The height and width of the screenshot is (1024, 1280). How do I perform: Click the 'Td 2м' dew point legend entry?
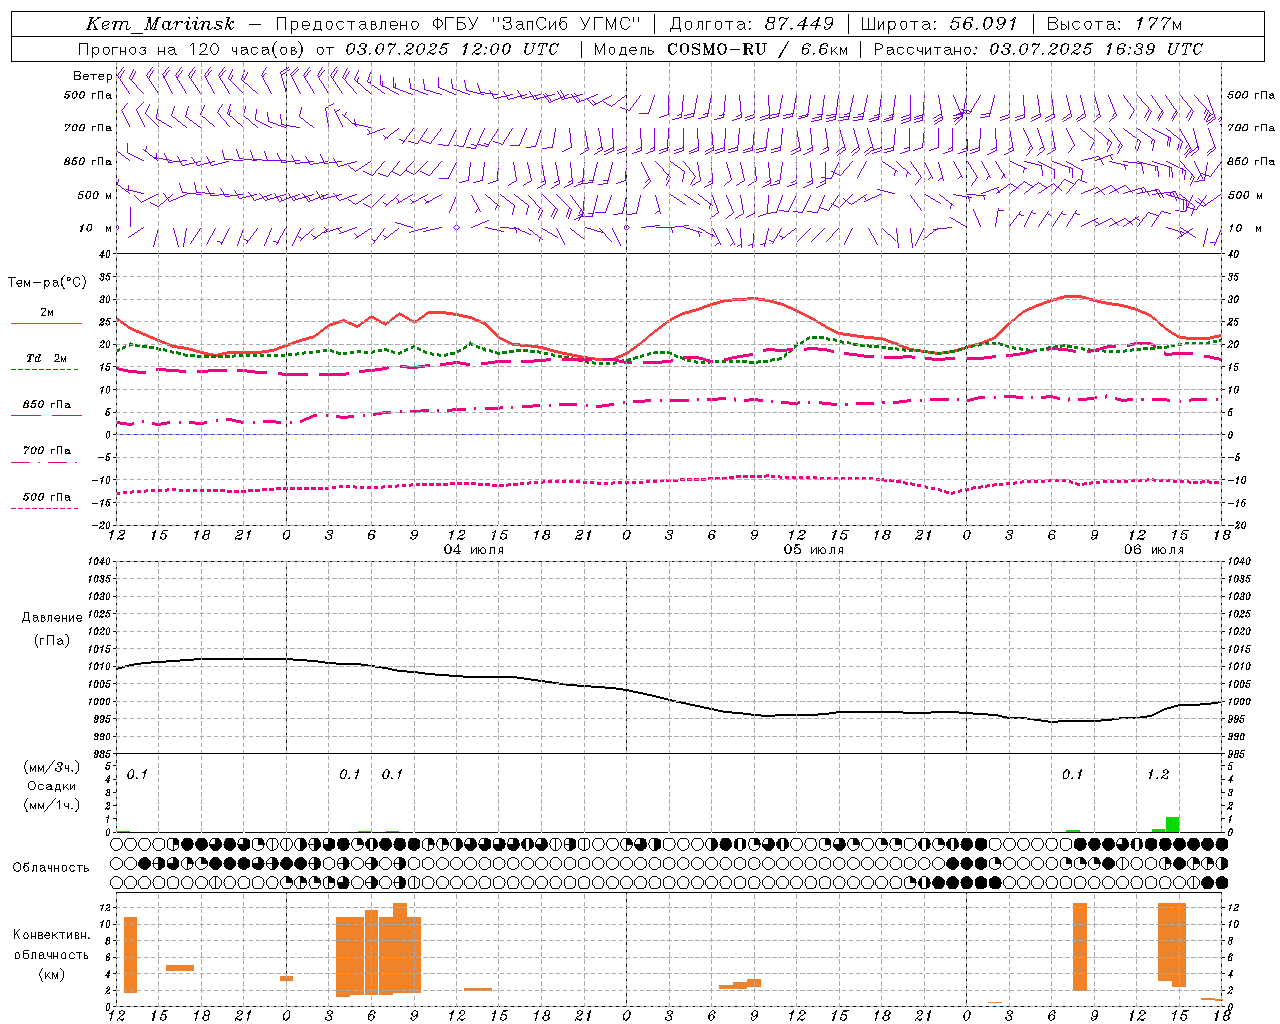coord(46,358)
